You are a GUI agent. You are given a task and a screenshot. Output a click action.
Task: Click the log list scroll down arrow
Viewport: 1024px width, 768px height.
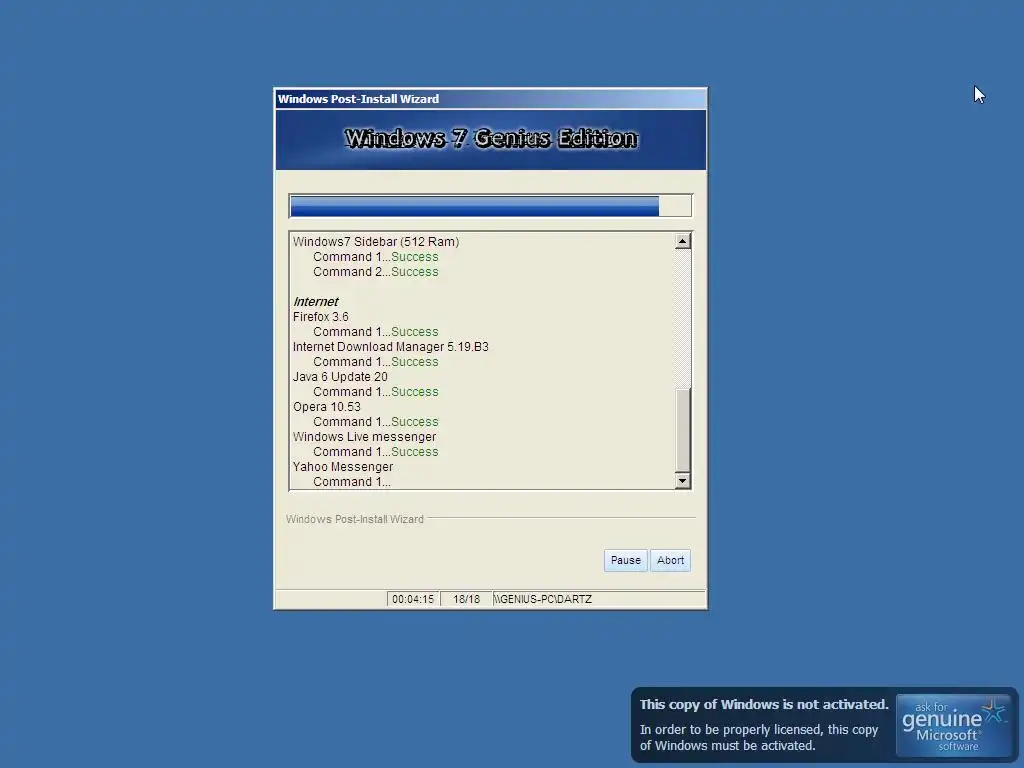pos(682,481)
